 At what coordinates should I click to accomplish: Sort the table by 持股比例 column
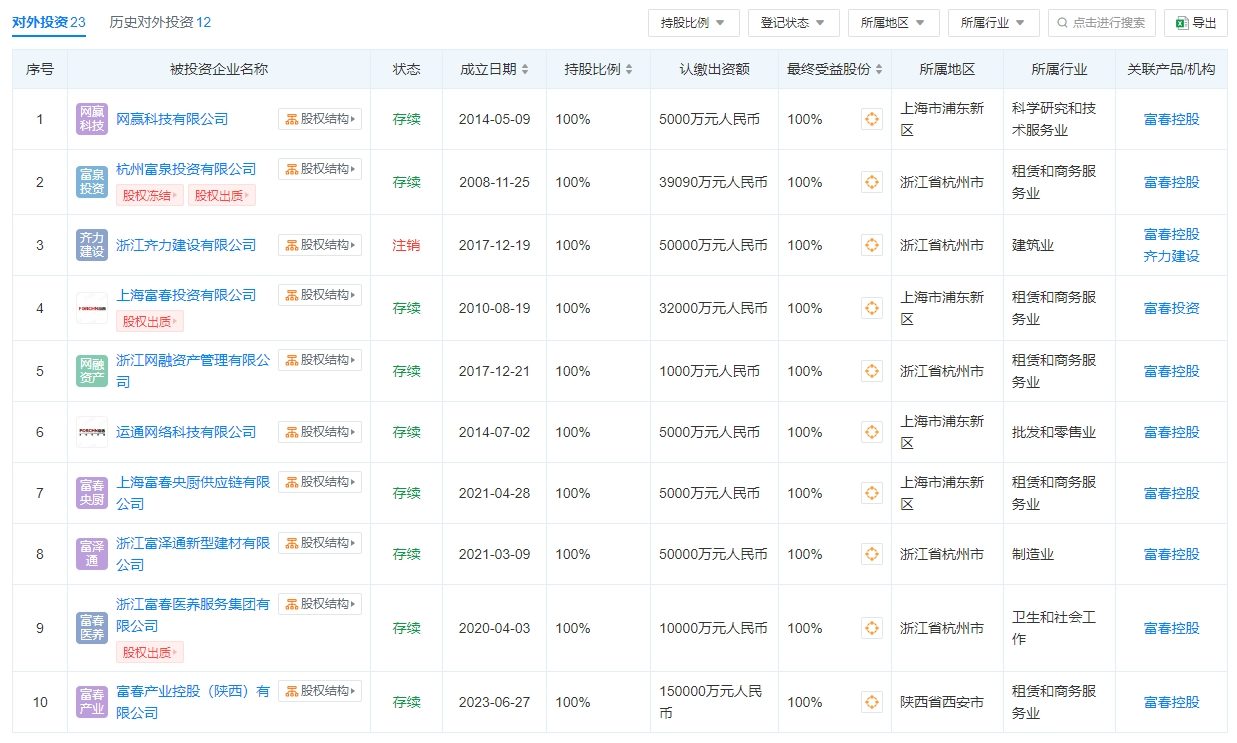pyautogui.click(x=629, y=70)
